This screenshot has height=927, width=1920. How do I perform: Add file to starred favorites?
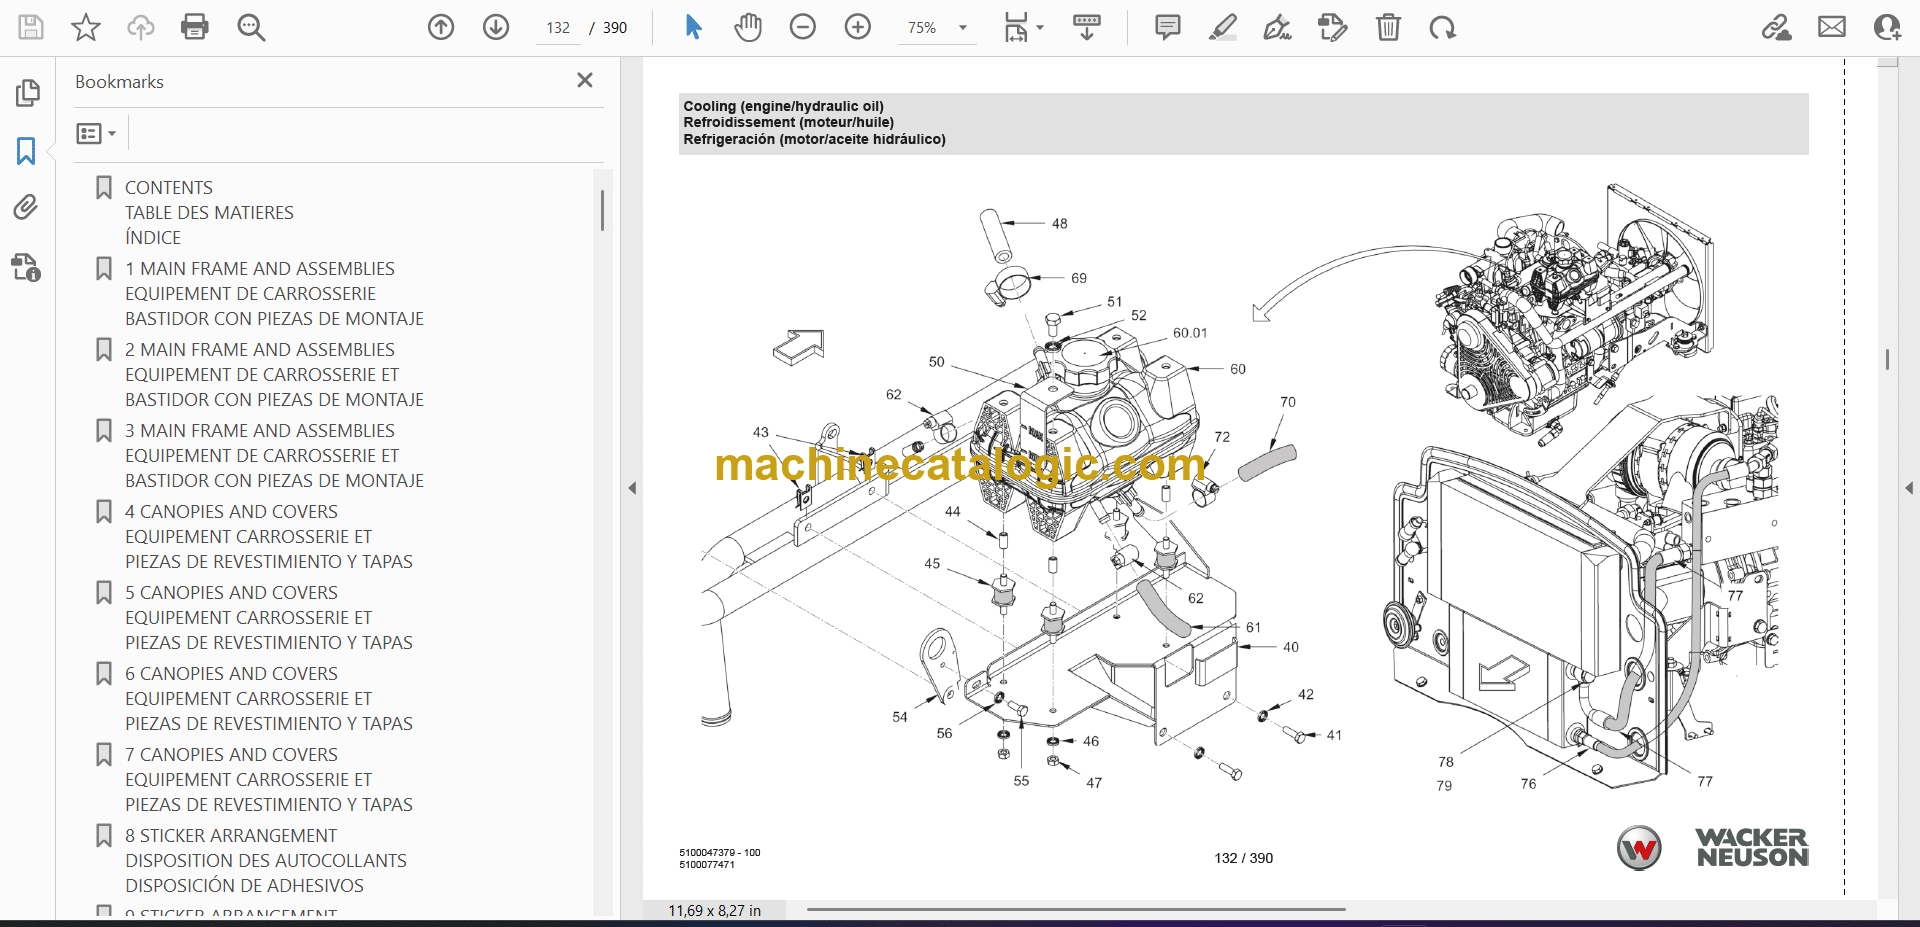click(86, 27)
